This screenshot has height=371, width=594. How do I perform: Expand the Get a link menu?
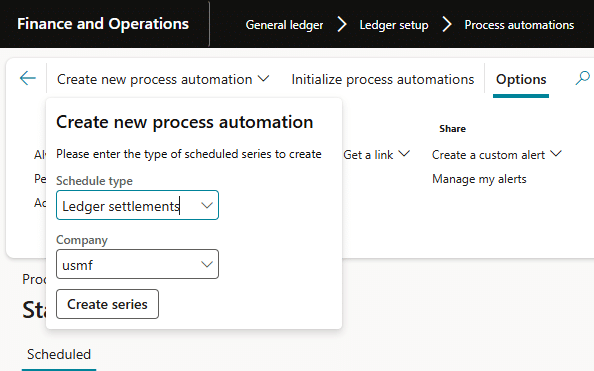[376, 155]
